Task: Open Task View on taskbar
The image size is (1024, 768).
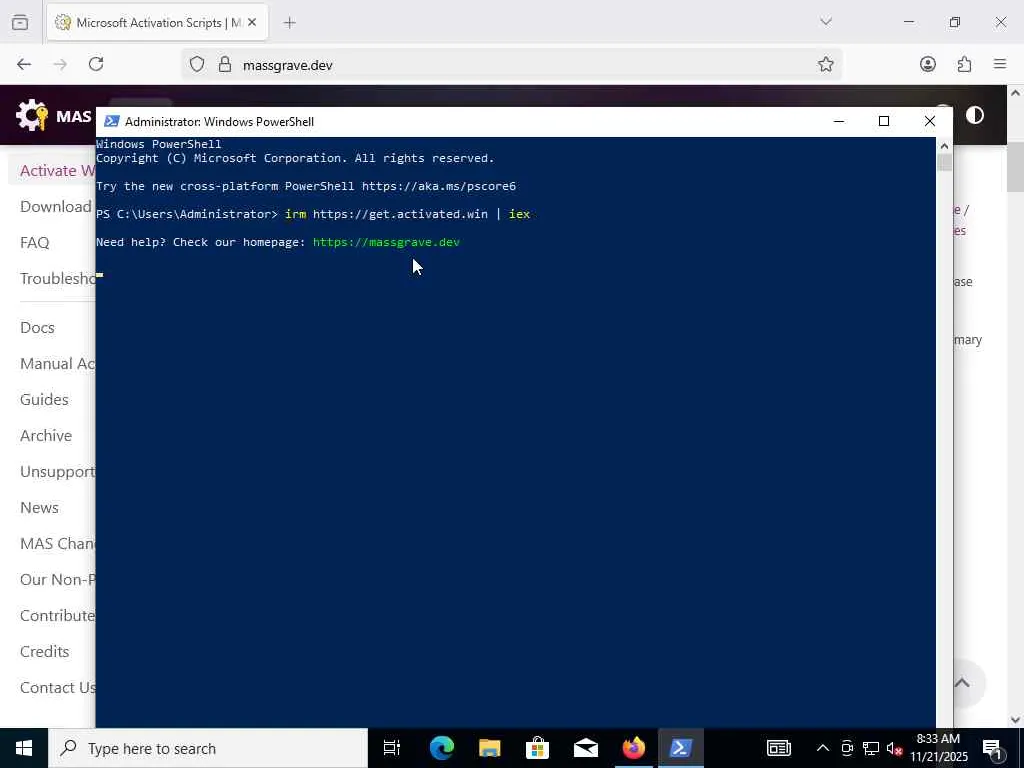Action: click(392, 748)
